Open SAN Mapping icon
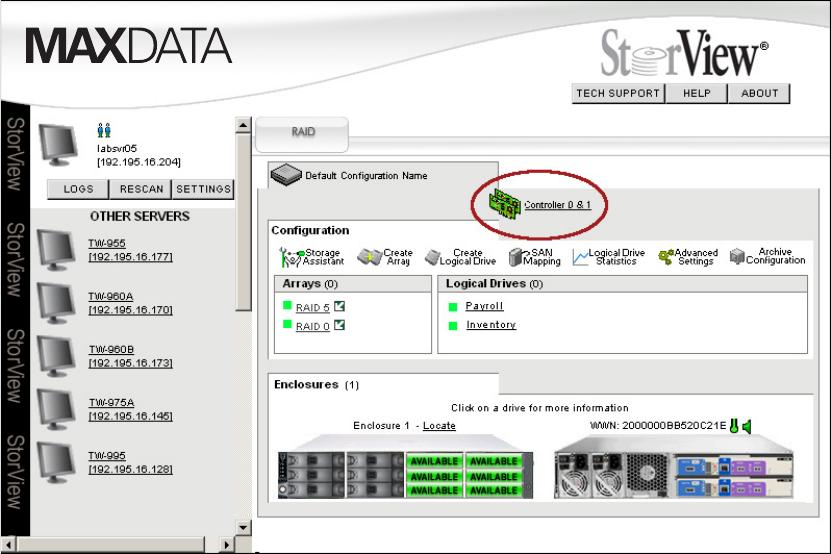Viewport: 831px width, 554px height. click(516, 257)
